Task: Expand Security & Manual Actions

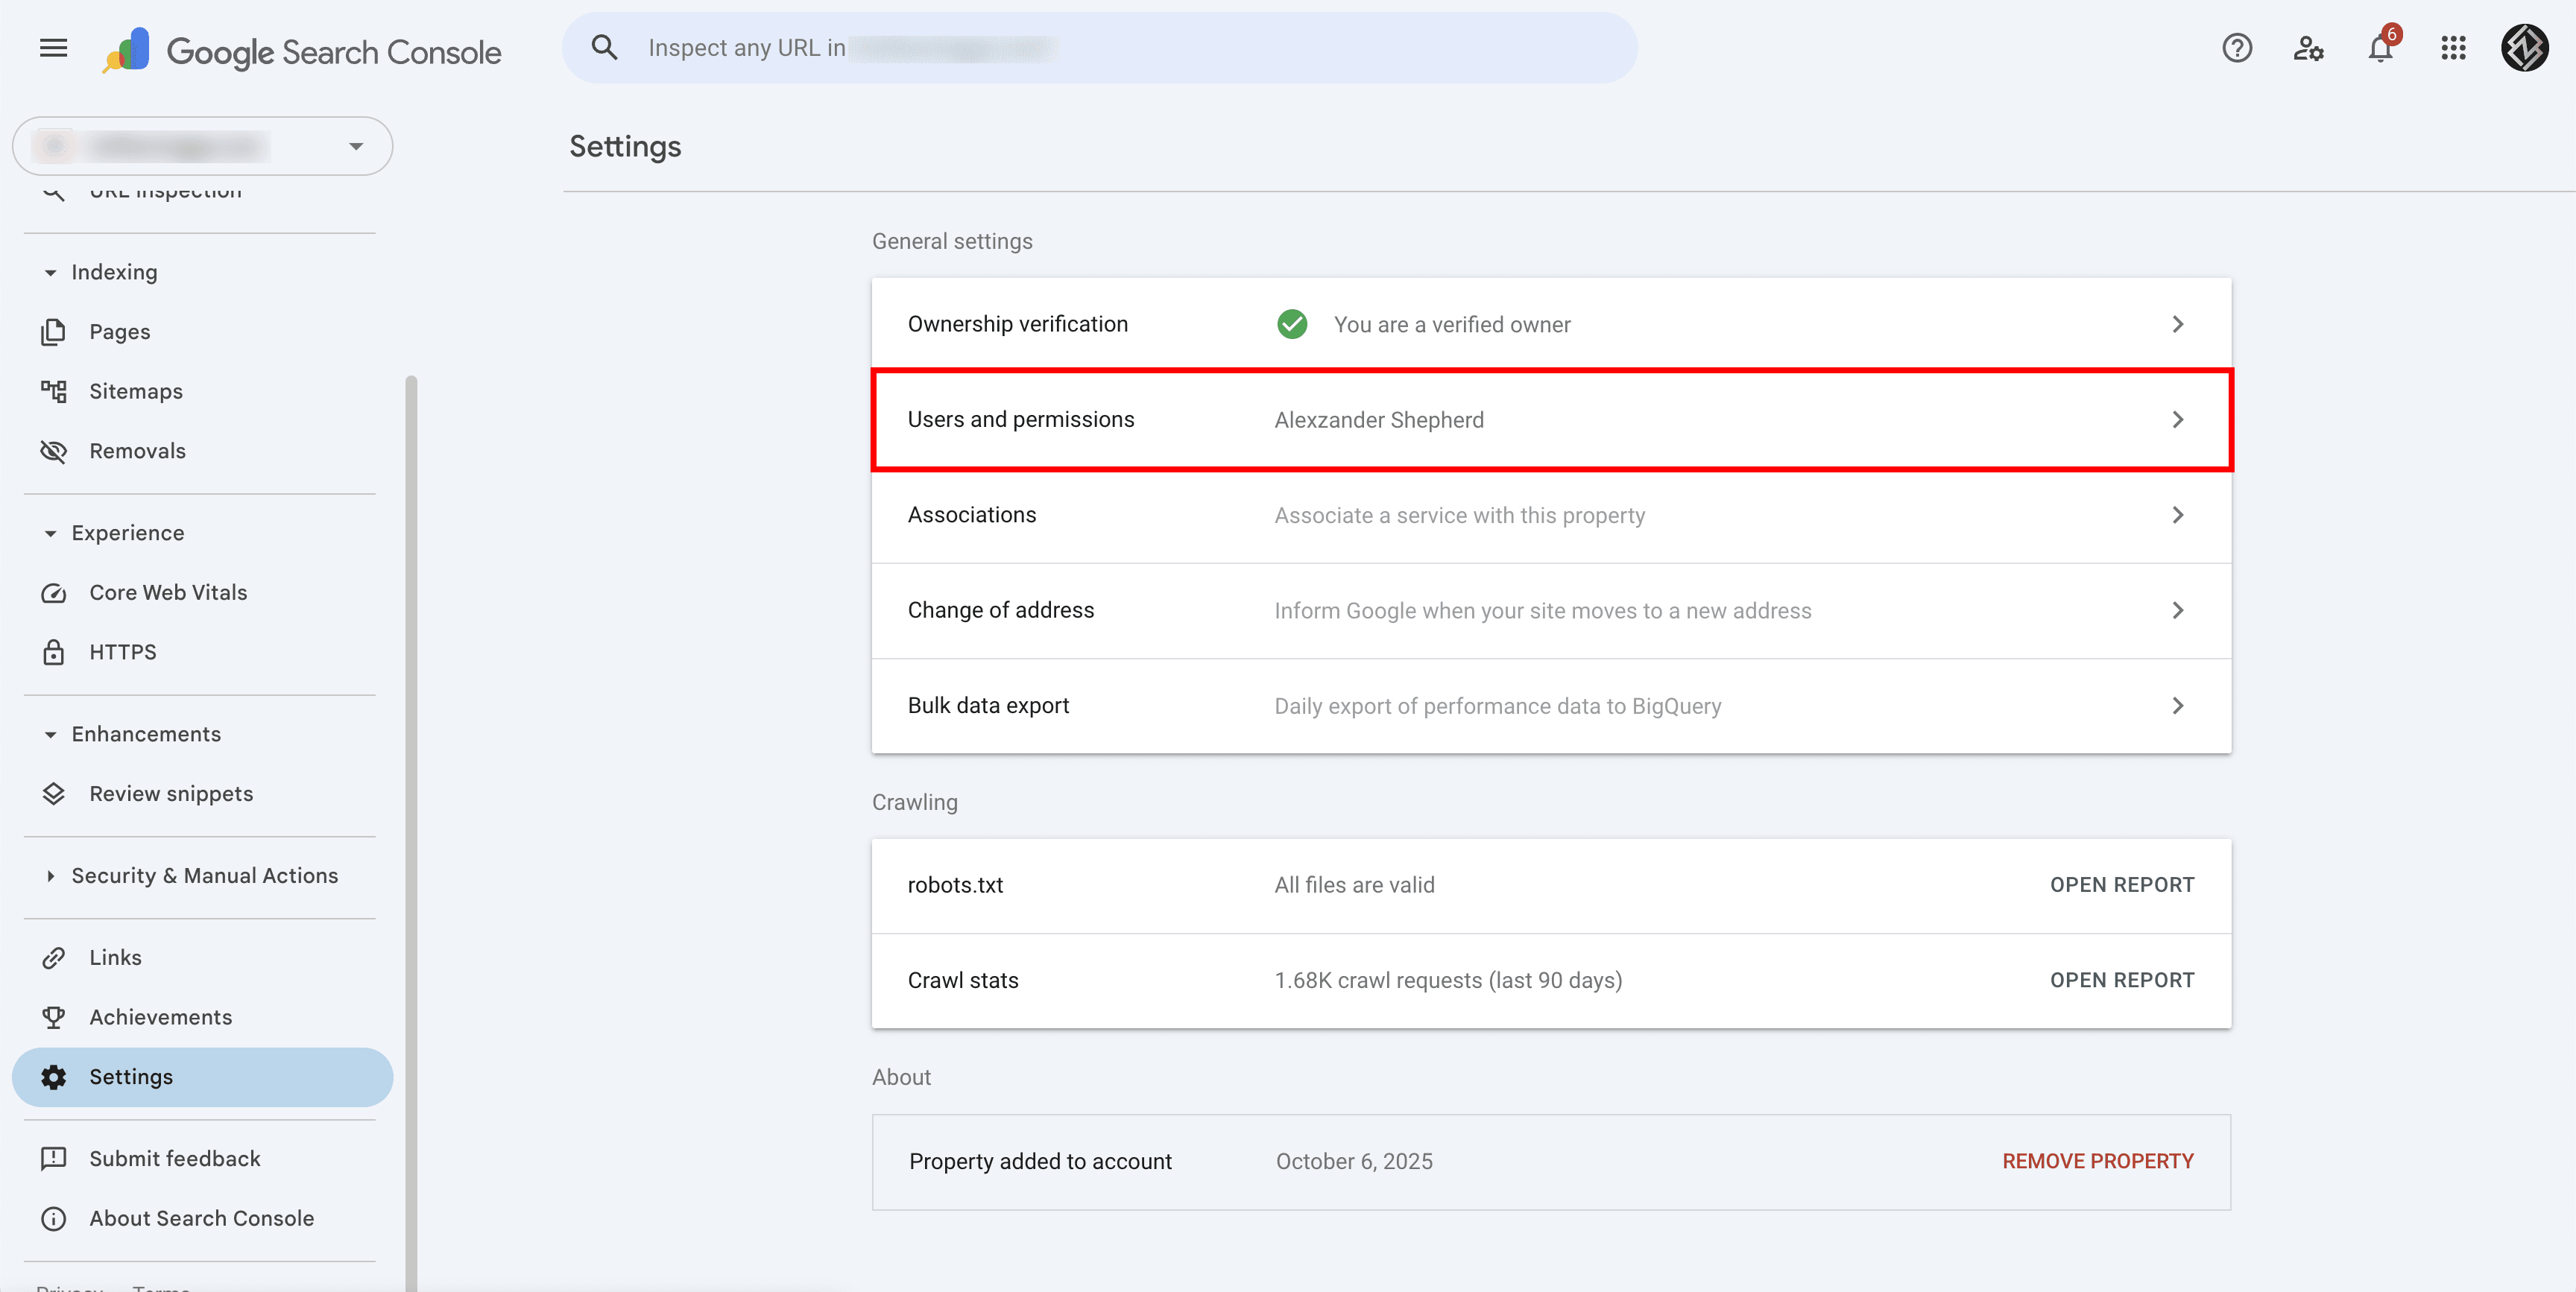Action: tap(51, 876)
